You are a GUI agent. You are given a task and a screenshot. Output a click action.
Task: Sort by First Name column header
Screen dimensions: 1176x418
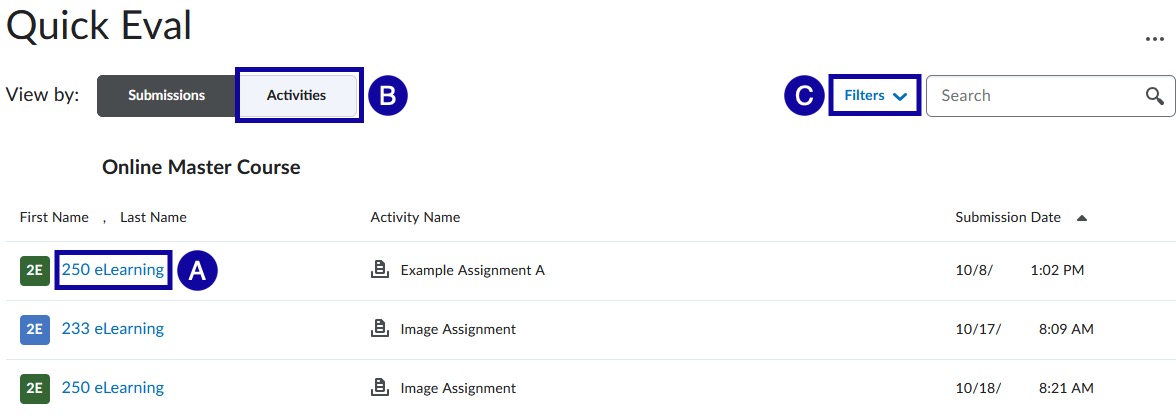point(54,218)
